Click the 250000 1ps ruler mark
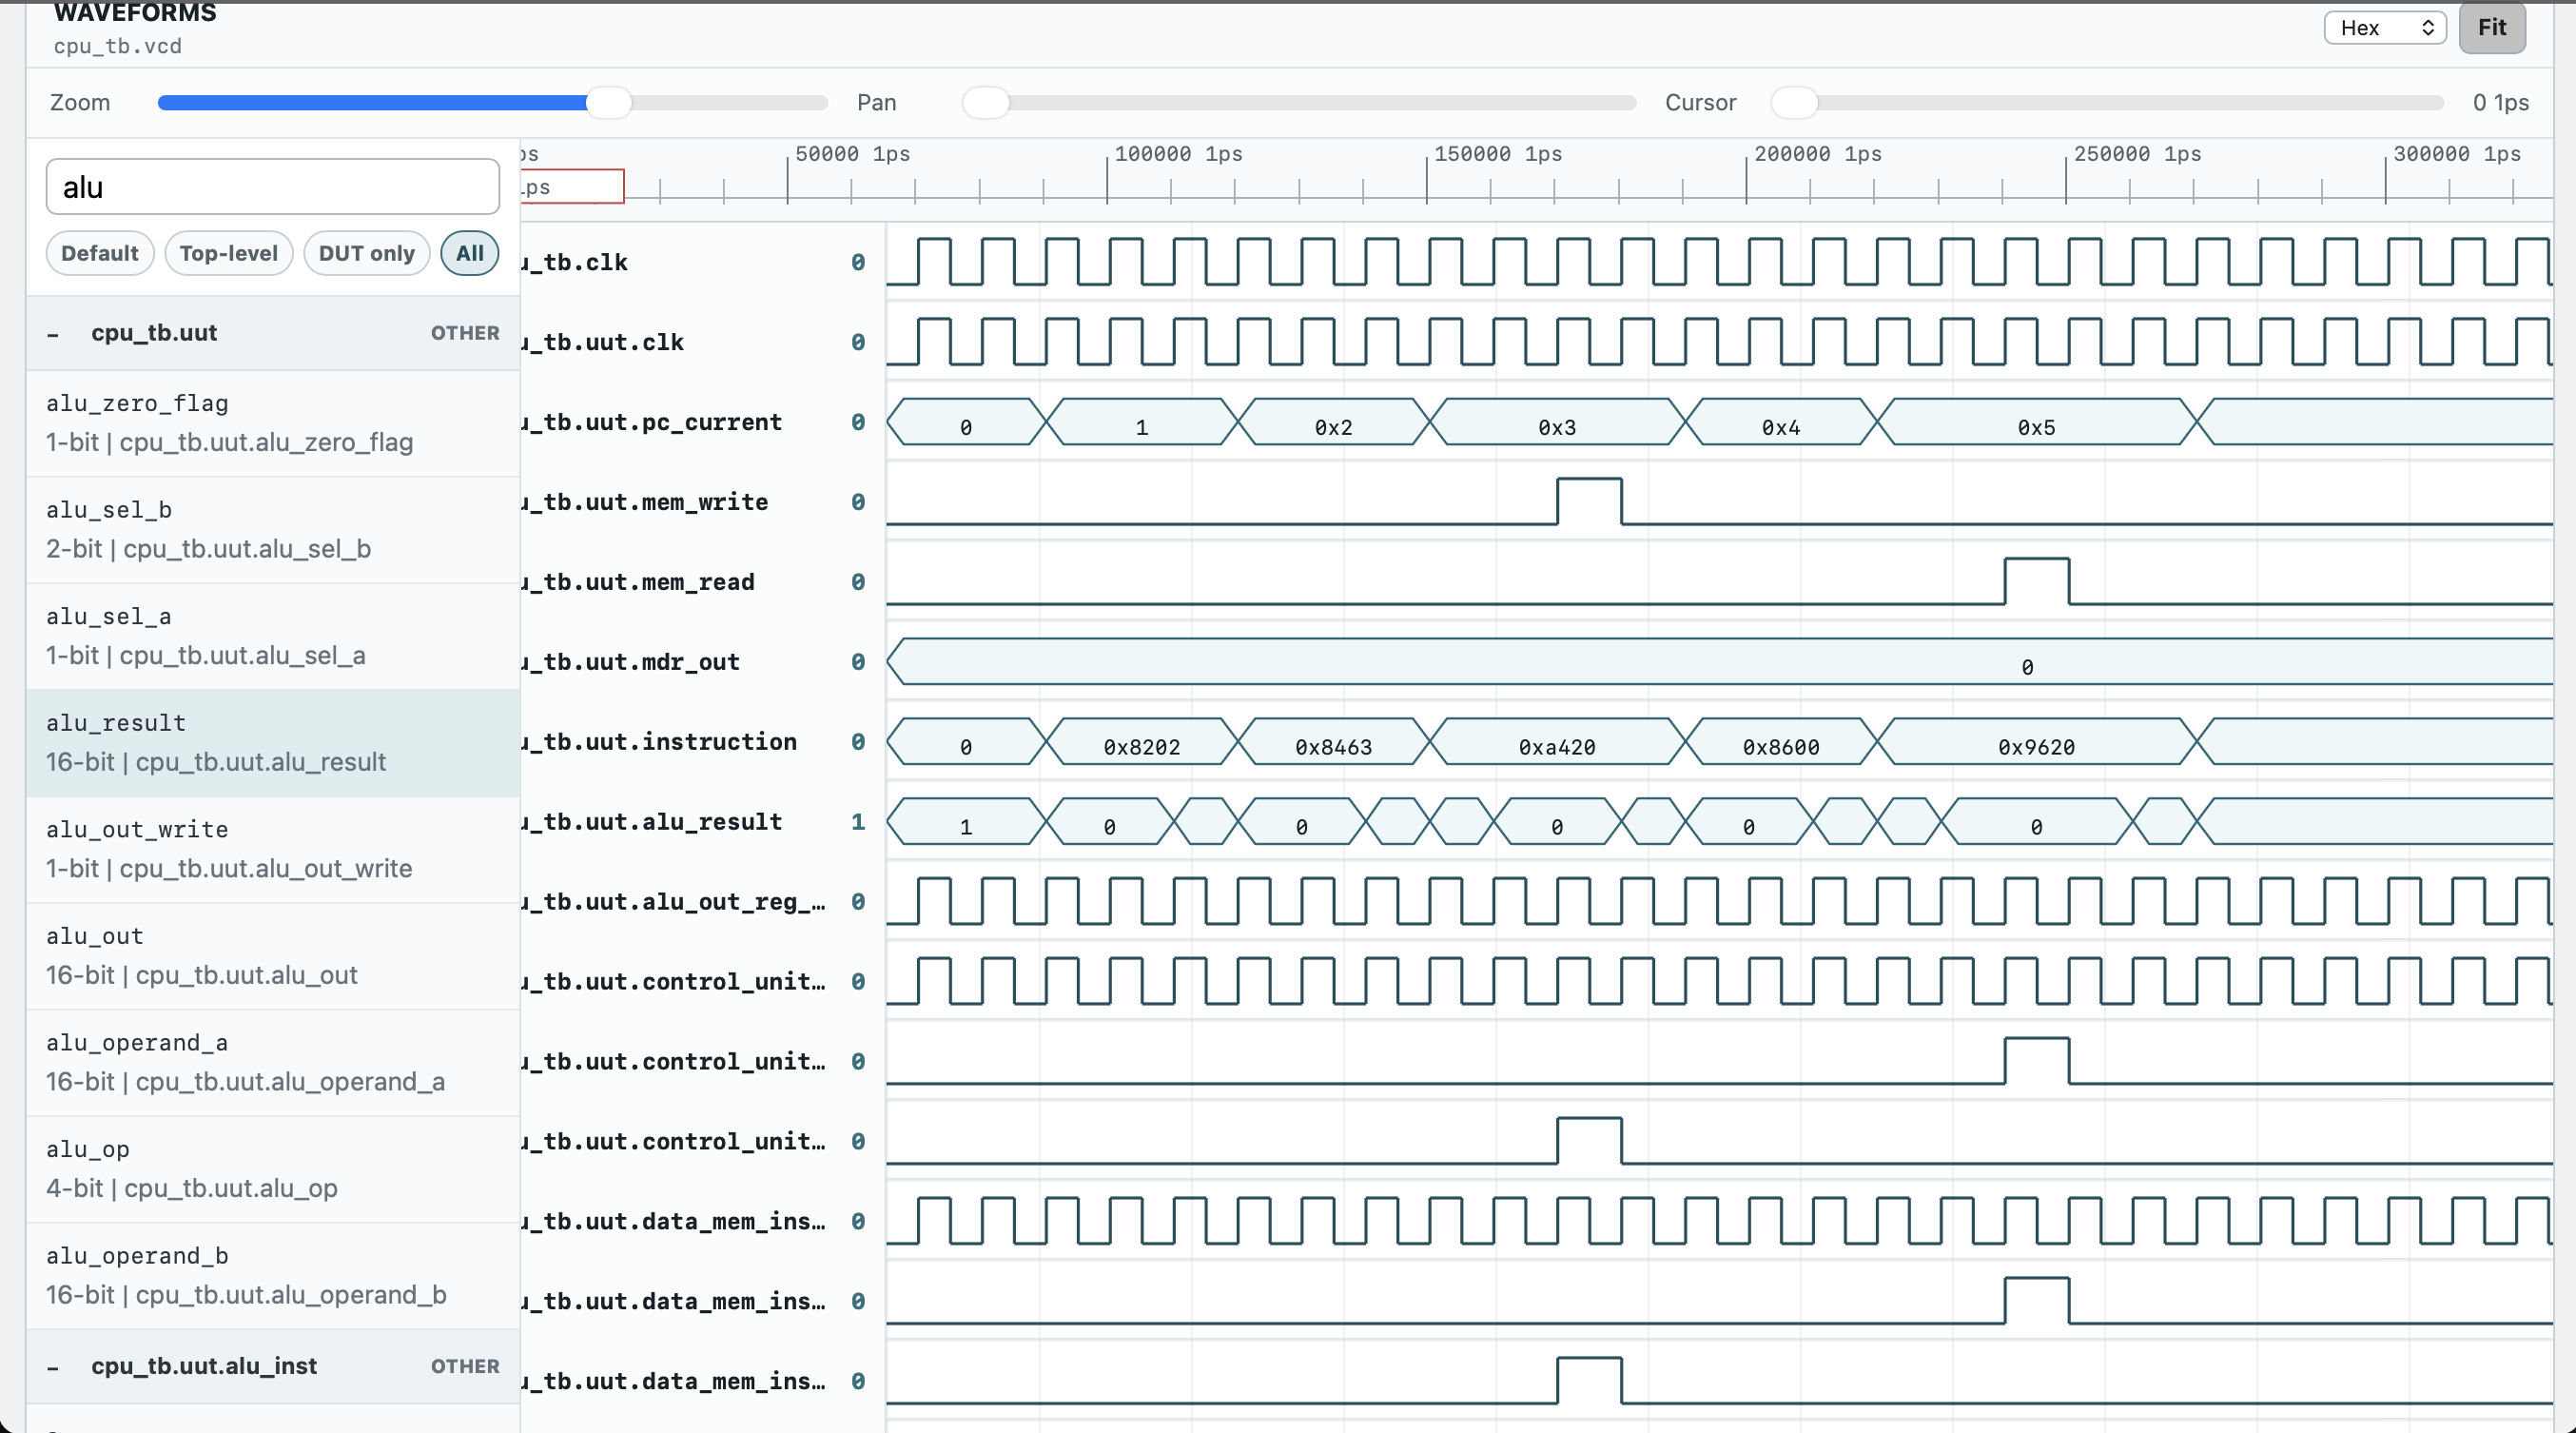This screenshot has height=1433, width=2576. click(2137, 154)
